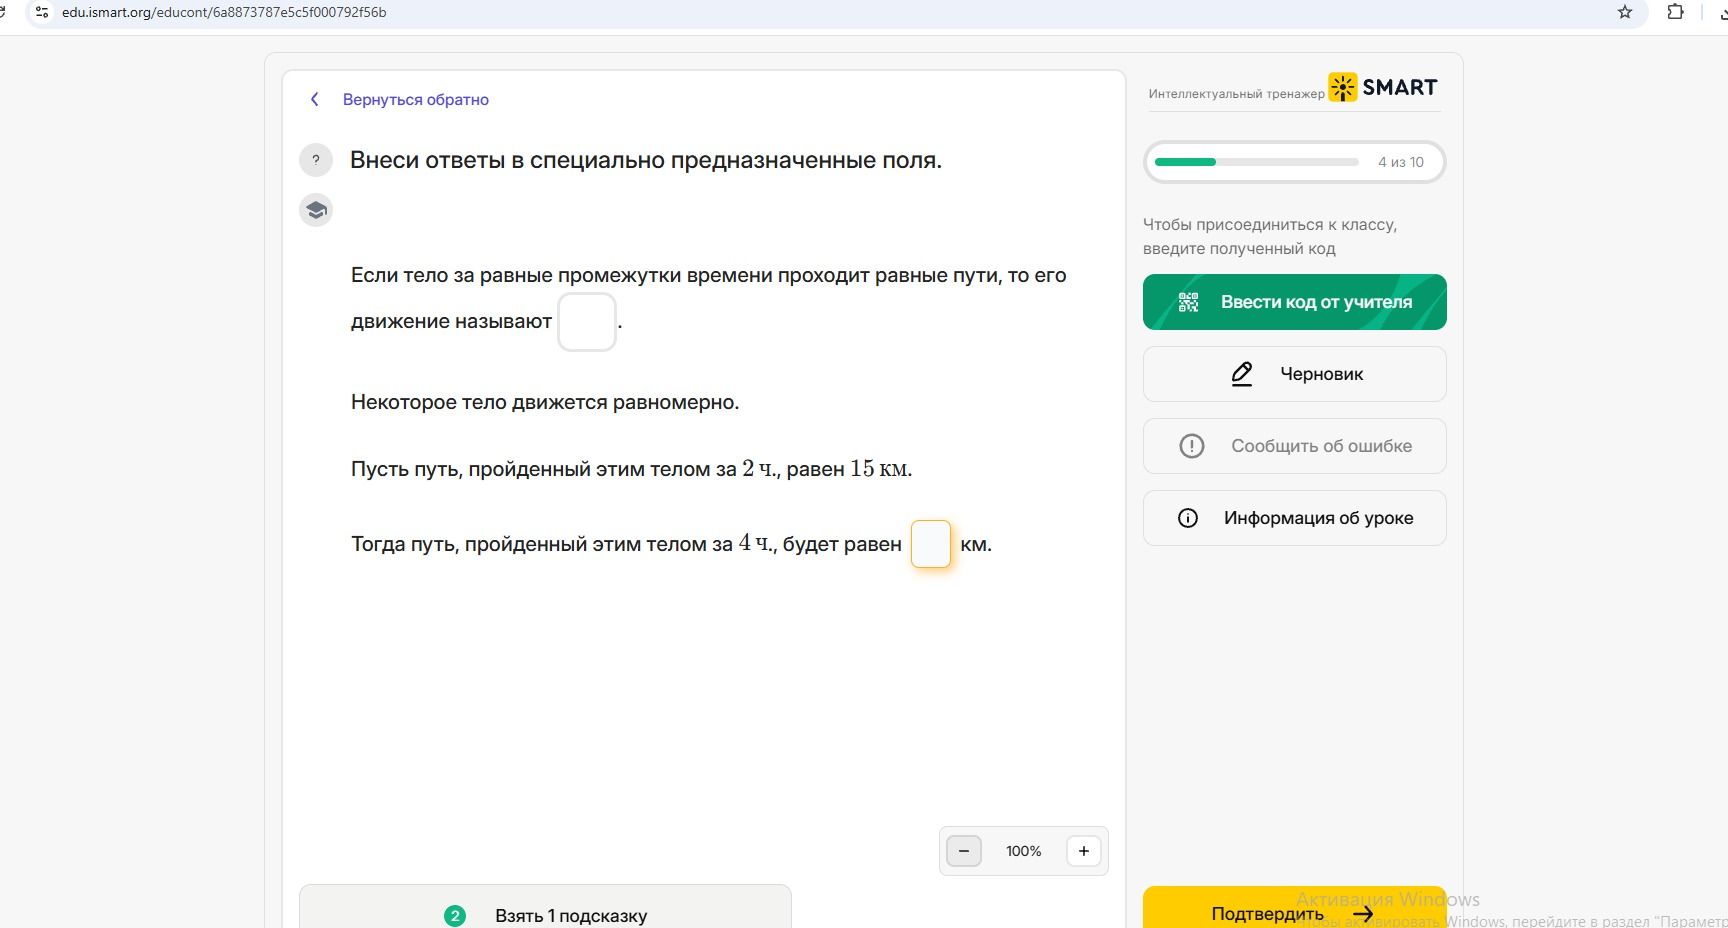Screen dimensions: 1728x928
Task: Click the text Некоторое тело движется равномерно
Action: coord(545,402)
